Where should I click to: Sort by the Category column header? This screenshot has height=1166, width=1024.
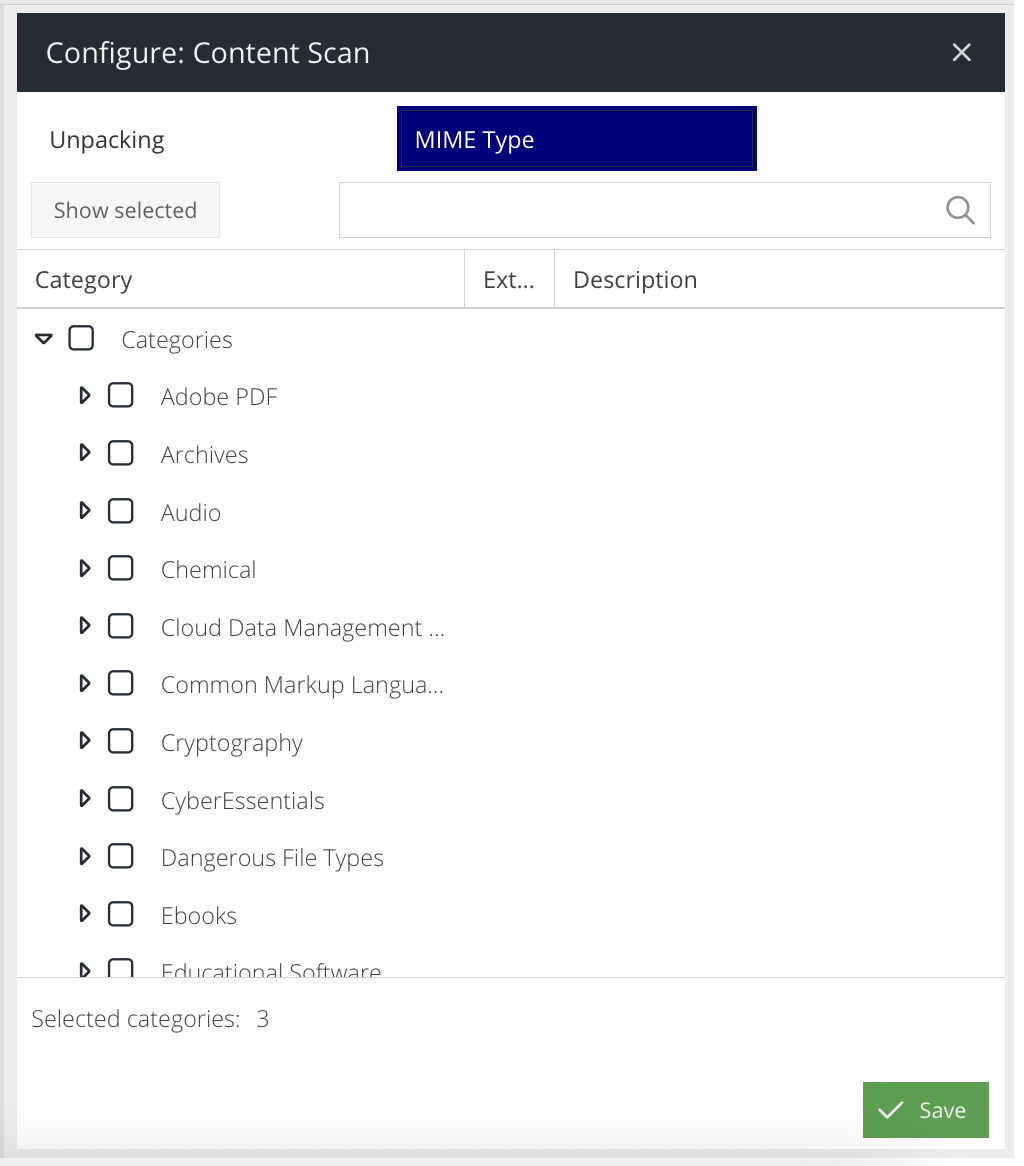(240, 280)
